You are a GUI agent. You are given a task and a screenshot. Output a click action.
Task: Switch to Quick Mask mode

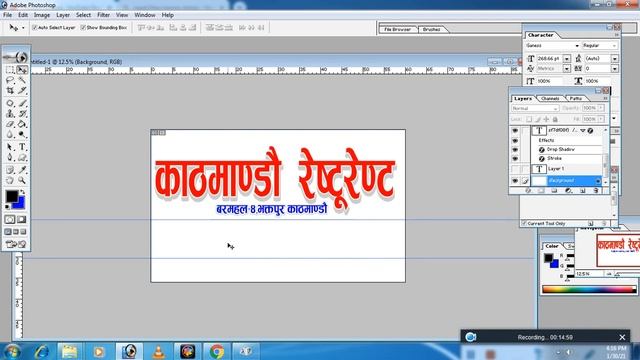pyautogui.click(x=22, y=220)
